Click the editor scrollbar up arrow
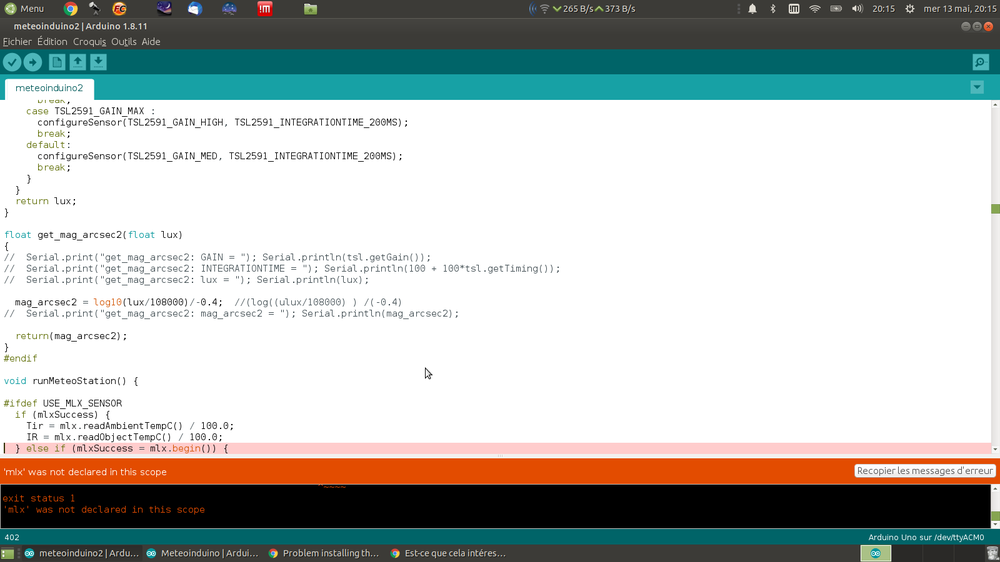Screen dimensions: 1000x562 click(x=995, y=105)
